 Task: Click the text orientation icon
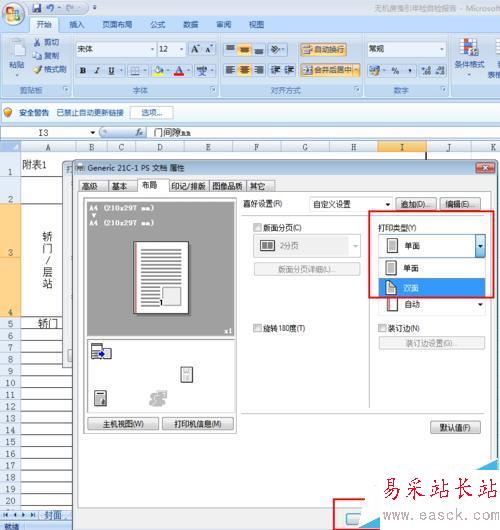pos(277,49)
